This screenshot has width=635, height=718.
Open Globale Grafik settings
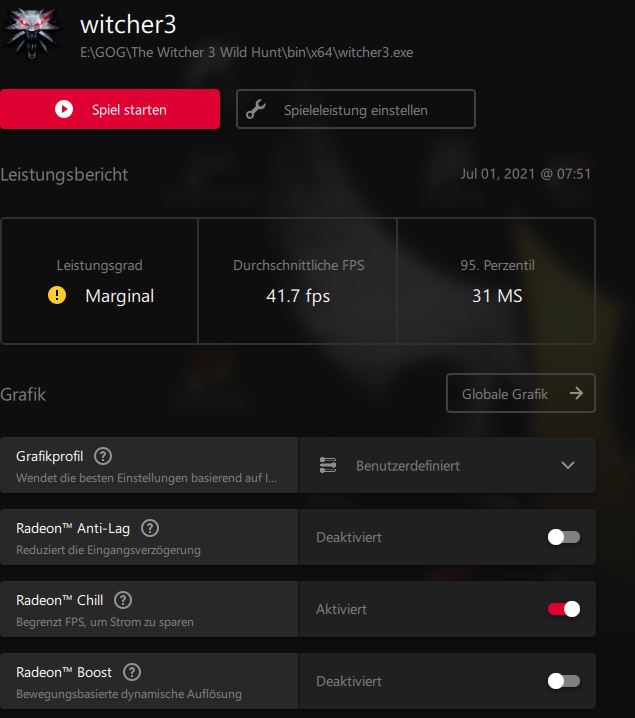(521, 393)
